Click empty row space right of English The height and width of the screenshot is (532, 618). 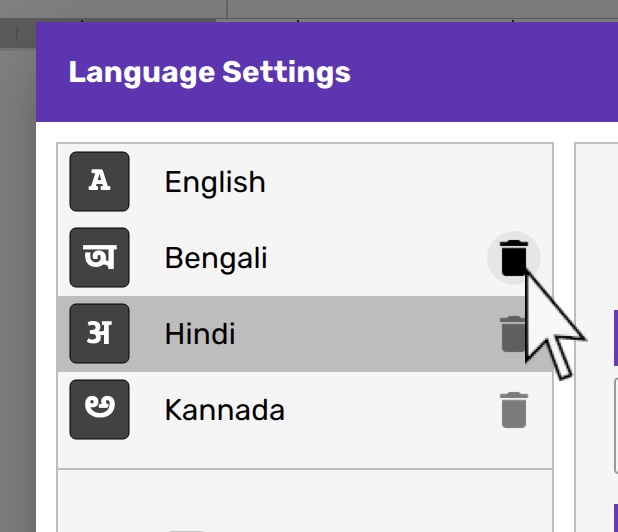point(400,182)
